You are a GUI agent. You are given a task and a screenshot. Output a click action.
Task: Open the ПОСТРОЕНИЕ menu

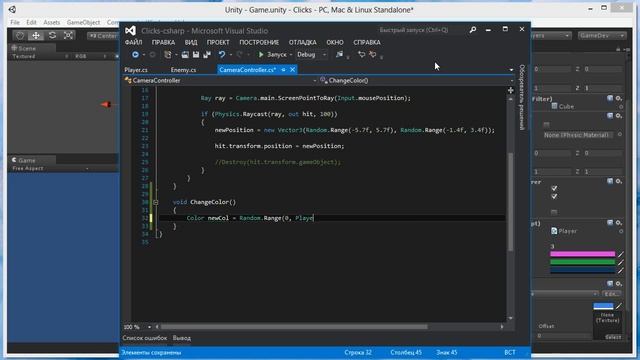pyautogui.click(x=259, y=42)
